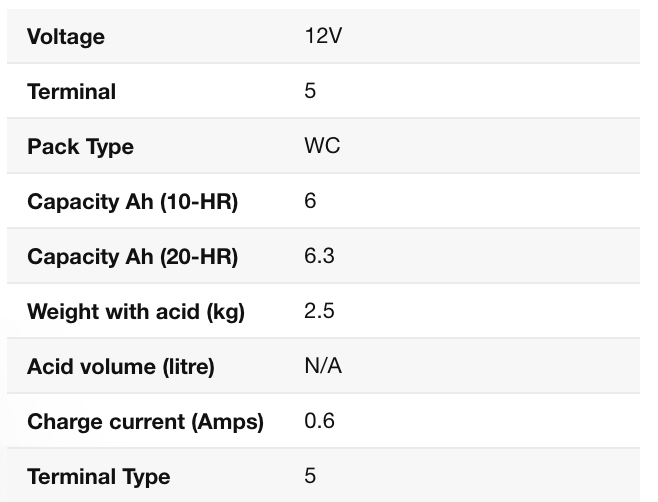Select the WC pack type value
Image resolution: width=658 pixels, height=502 pixels.
pos(322,146)
